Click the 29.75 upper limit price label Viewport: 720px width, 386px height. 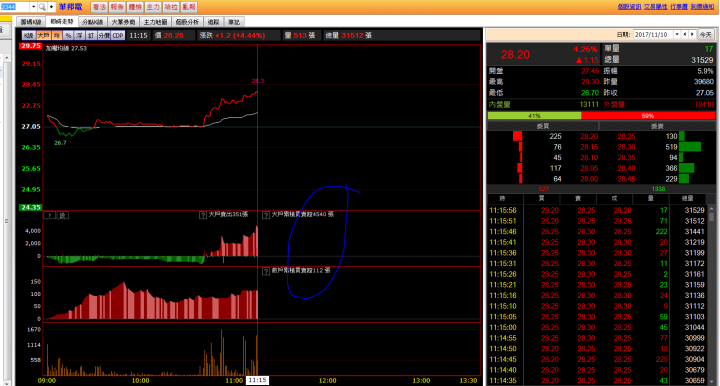pos(30,46)
